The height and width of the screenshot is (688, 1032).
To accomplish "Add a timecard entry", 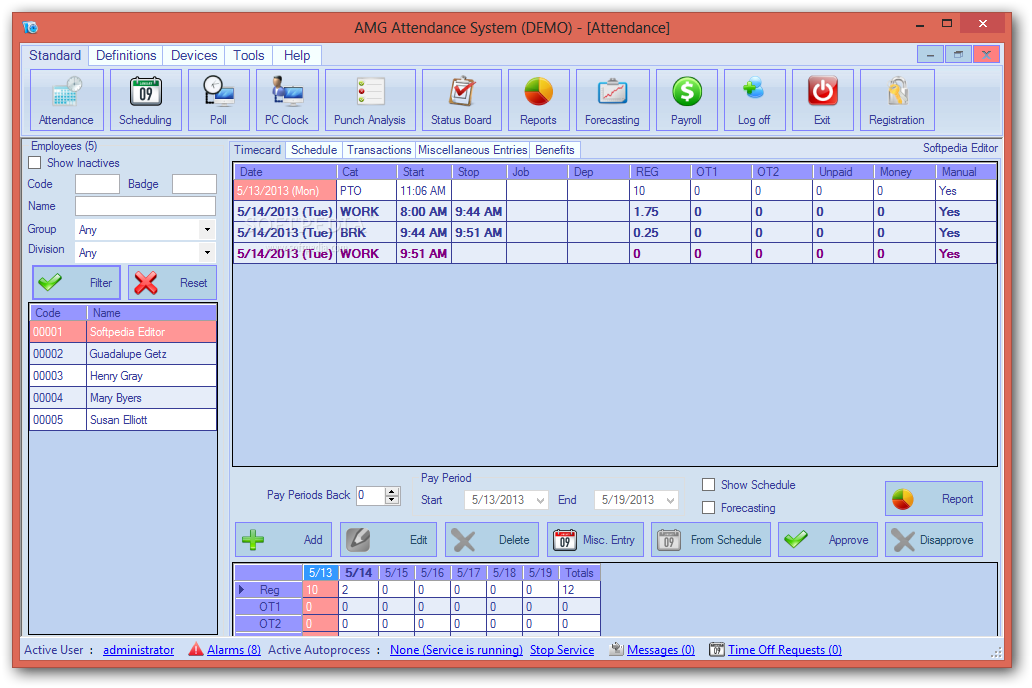I will [284, 540].
